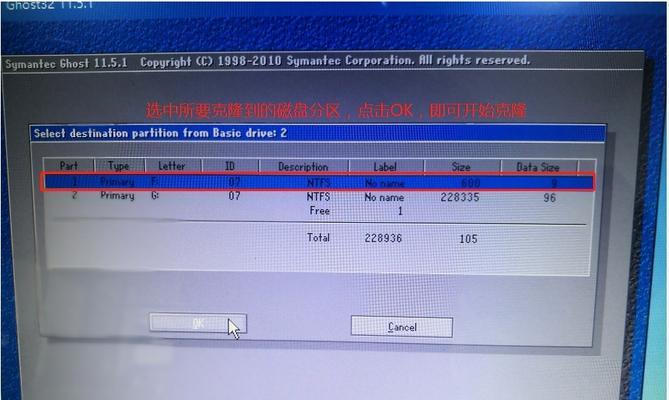This screenshot has width=669, height=400.
Task: Click the OK button
Action: click(198, 323)
